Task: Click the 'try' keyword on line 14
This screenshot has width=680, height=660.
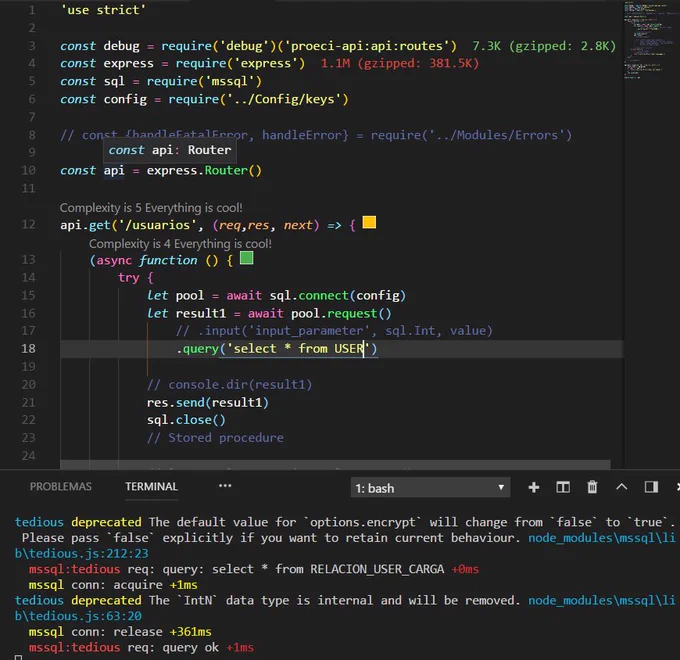Action: pyautogui.click(x=129, y=278)
